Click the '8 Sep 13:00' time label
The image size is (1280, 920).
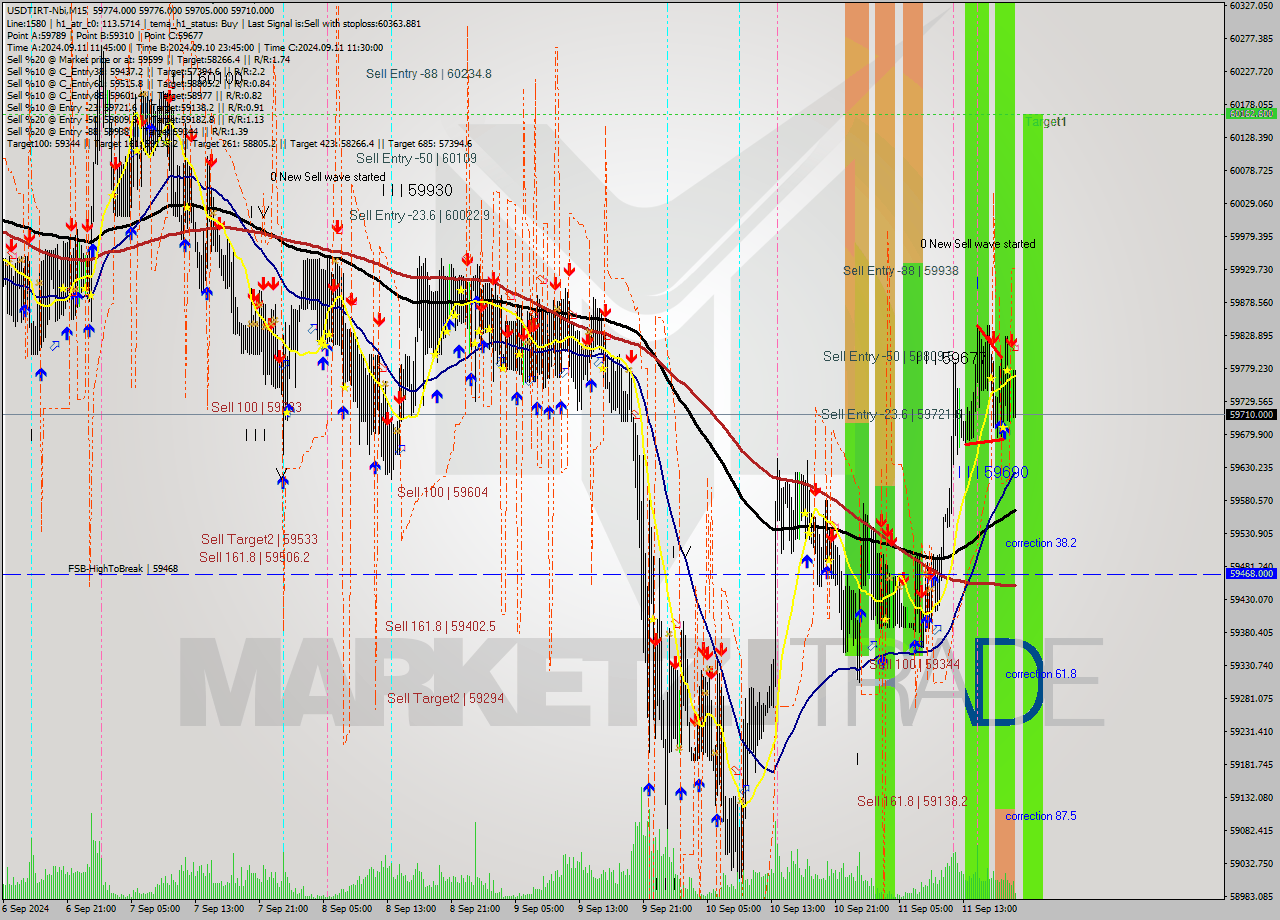pos(410,908)
